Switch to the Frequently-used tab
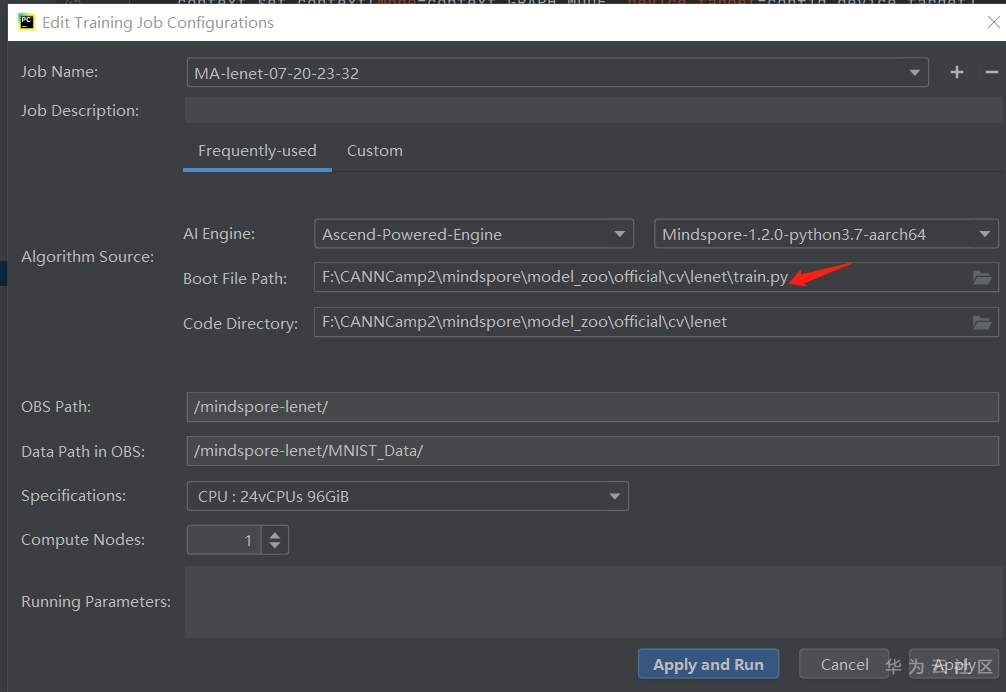 pyautogui.click(x=257, y=151)
